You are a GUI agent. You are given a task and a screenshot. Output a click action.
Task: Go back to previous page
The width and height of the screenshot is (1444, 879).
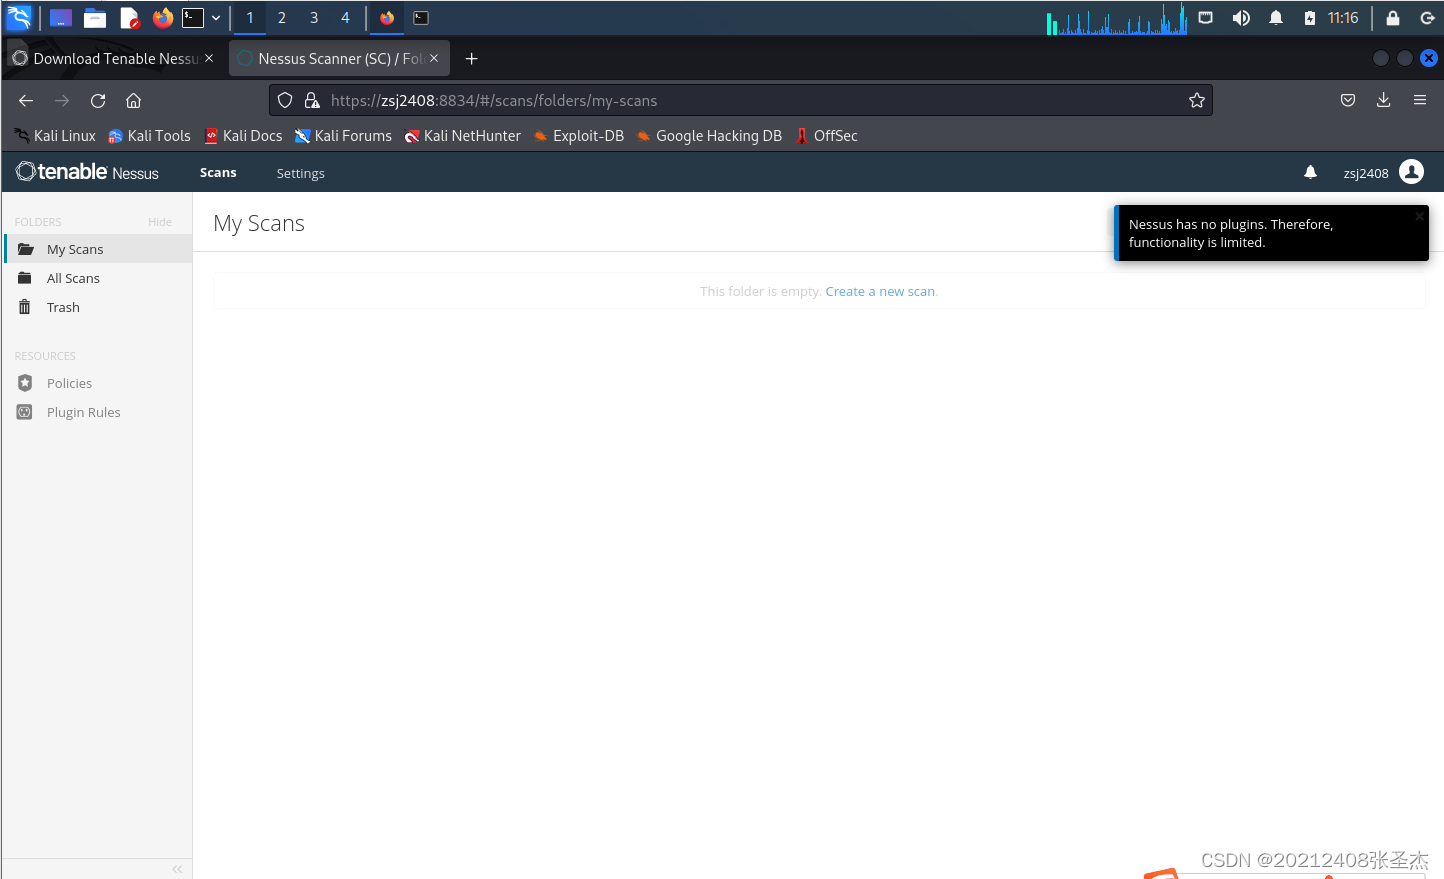coord(26,100)
